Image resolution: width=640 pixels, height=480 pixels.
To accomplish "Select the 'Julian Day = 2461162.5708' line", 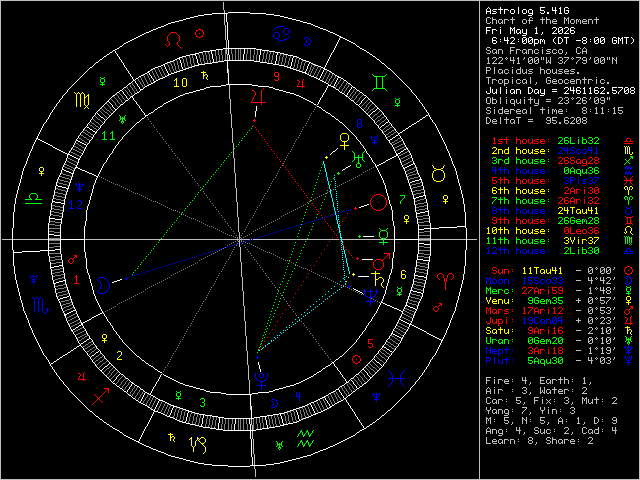I will (560, 91).
